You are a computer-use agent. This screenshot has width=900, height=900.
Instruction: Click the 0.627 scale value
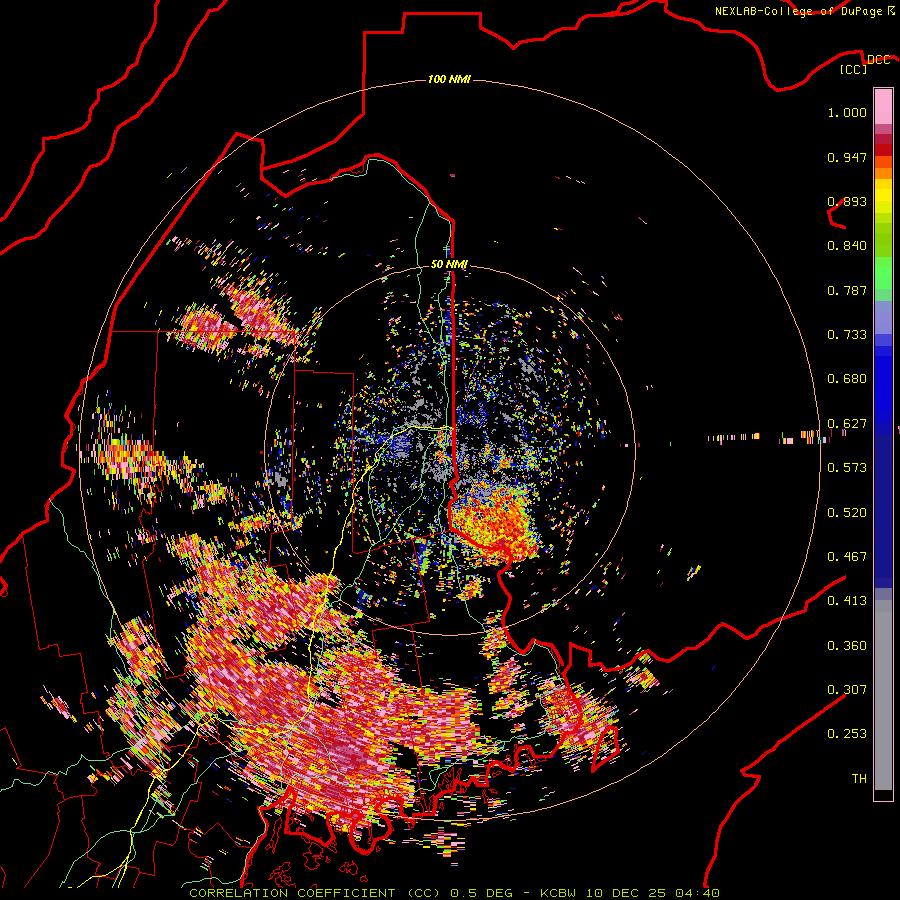point(847,424)
